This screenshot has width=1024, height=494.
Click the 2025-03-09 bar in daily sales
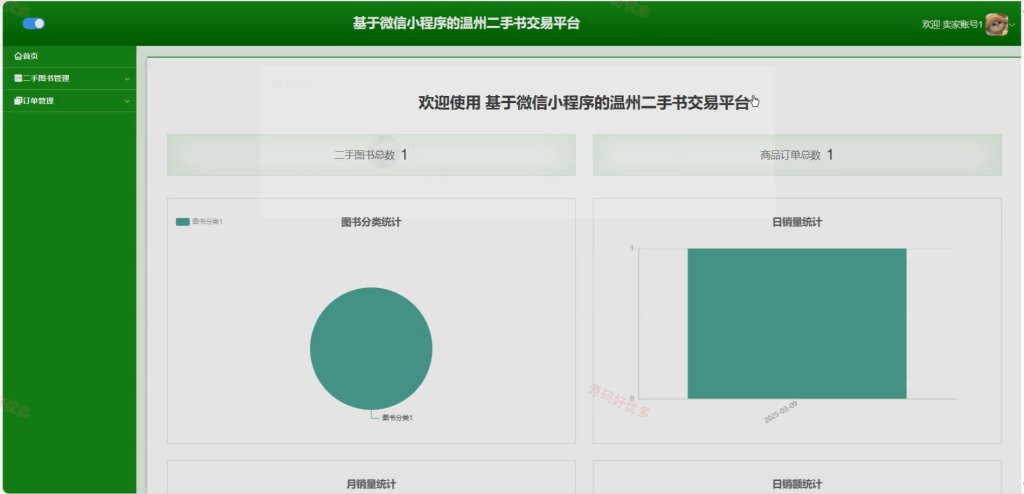(797, 323)
